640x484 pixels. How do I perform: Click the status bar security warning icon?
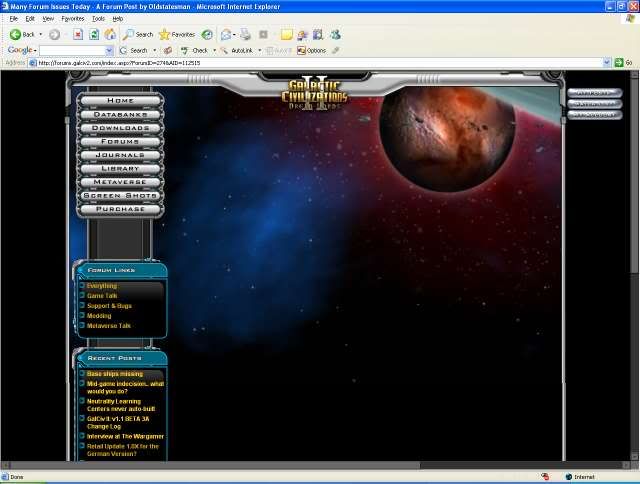[545, 477]
